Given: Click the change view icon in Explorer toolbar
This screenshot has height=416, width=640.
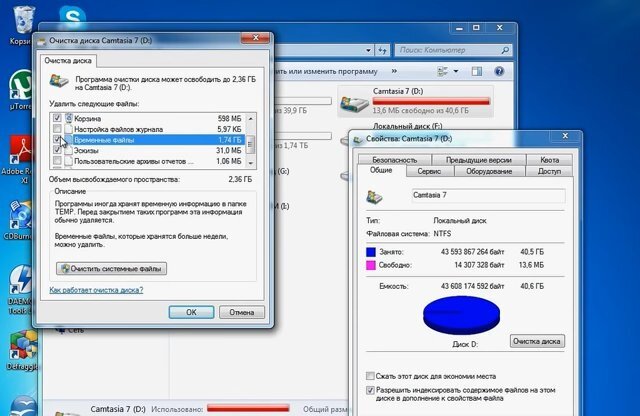Looking at the screenshot, I should (442, 71).
